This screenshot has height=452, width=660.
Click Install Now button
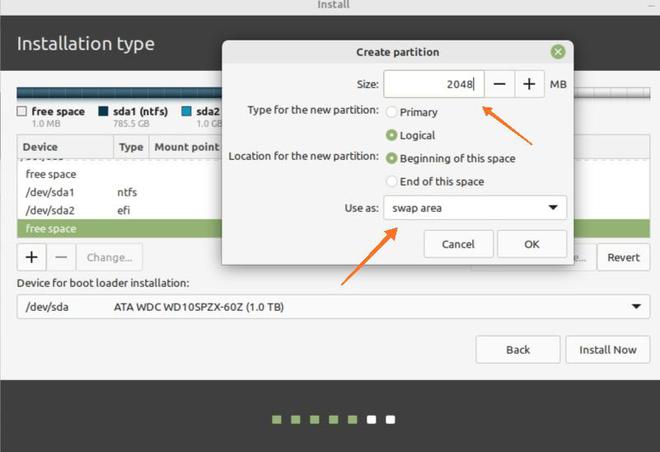click(x=608, y=349)
